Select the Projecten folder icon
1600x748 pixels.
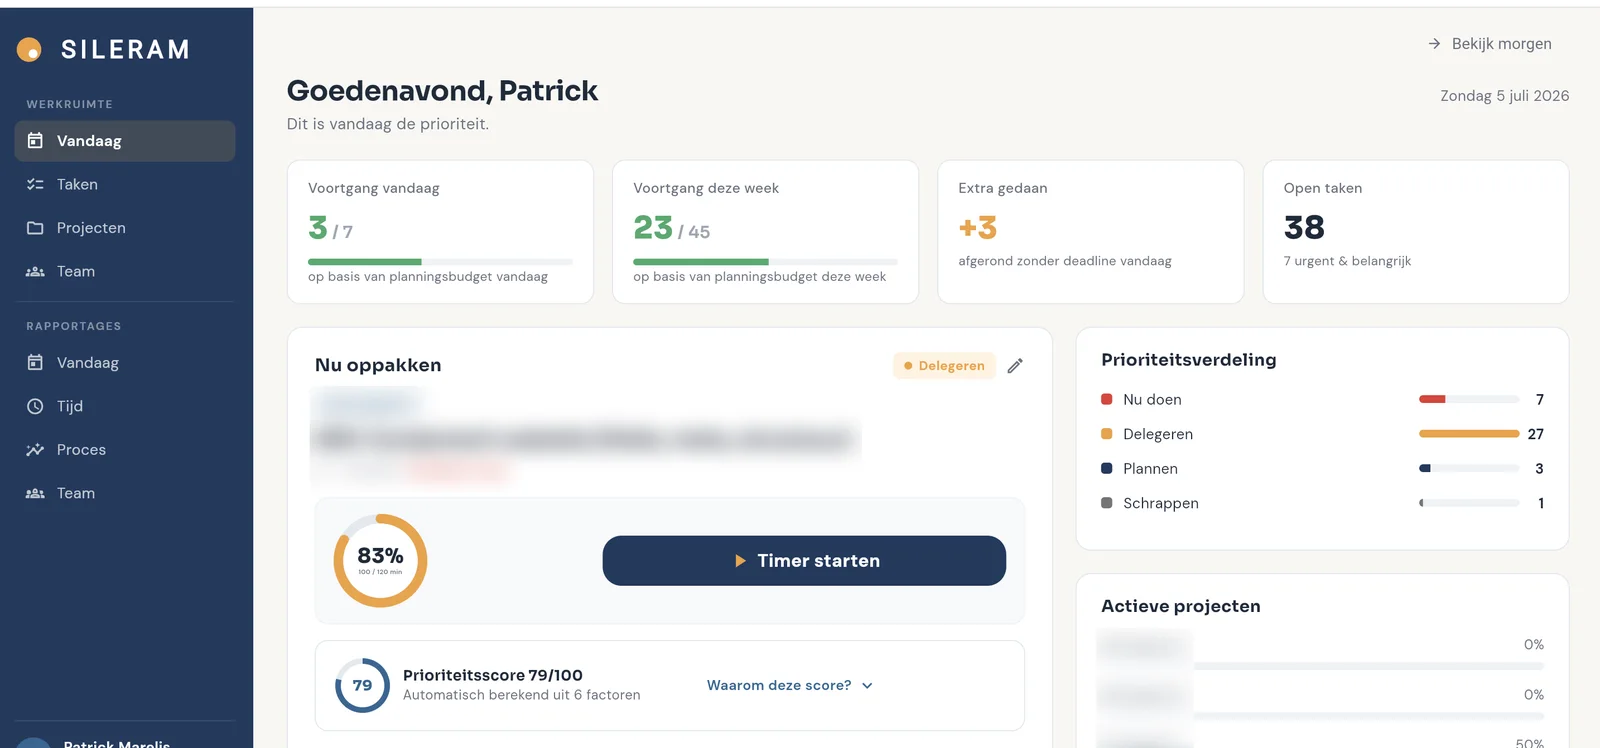click(x=35, y=228)
